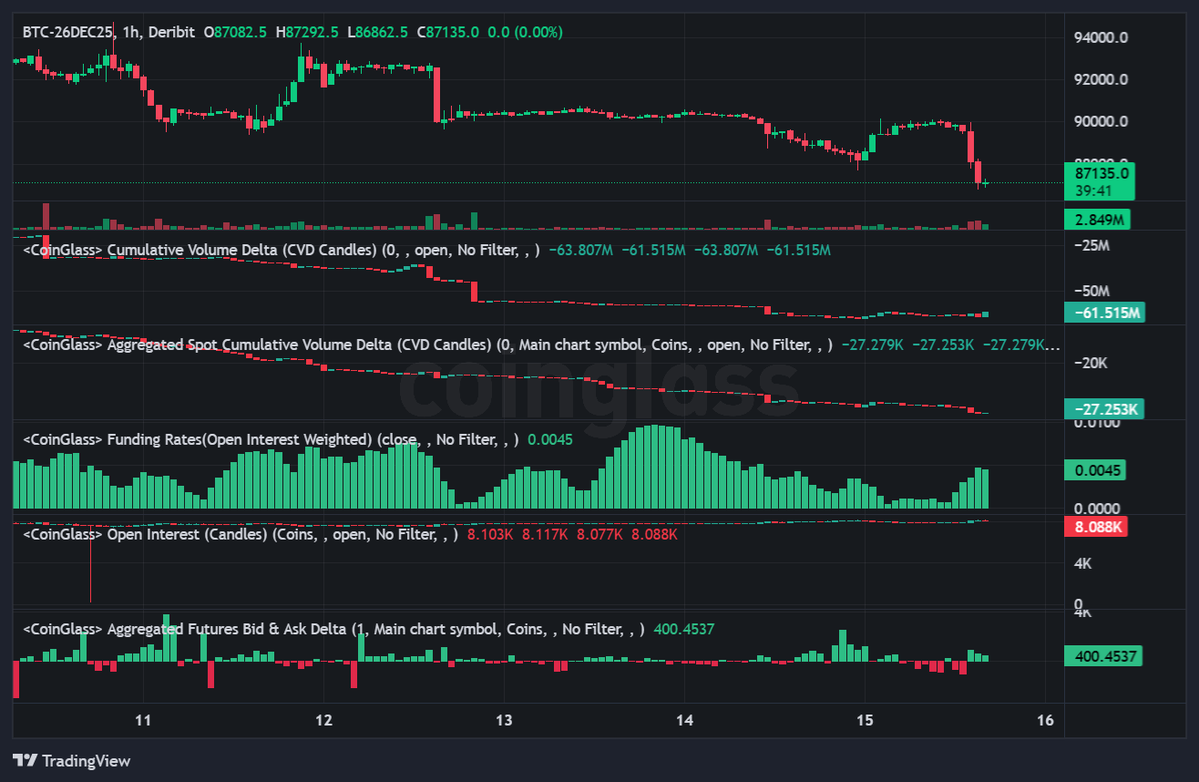Open the TradingView link text

pos(86,761)
